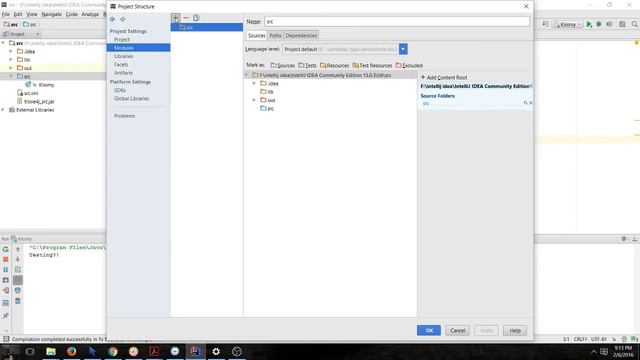Open the Edit menu in IntelliJ
The image size is (640, 360).
[x=18, y=14]
